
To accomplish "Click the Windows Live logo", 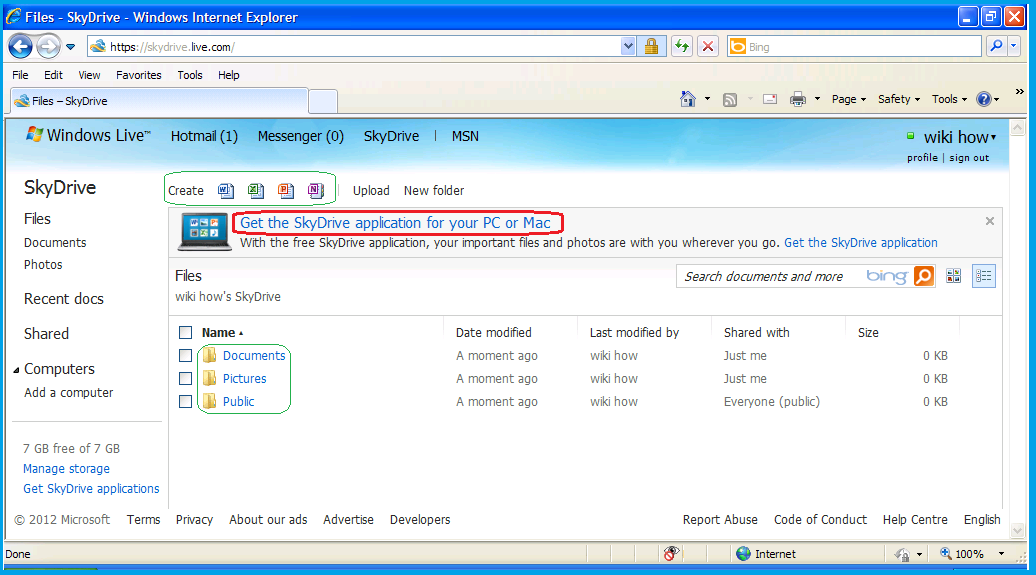I will point(89,135).
